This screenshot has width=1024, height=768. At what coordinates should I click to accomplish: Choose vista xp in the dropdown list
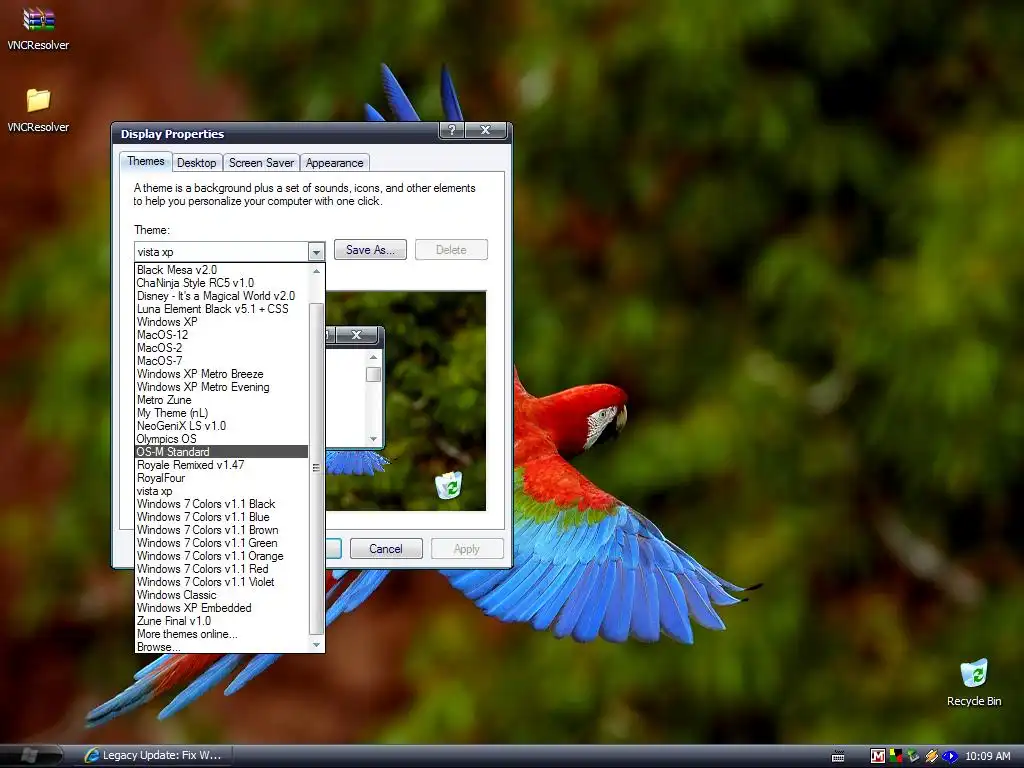tap(221, 491)
